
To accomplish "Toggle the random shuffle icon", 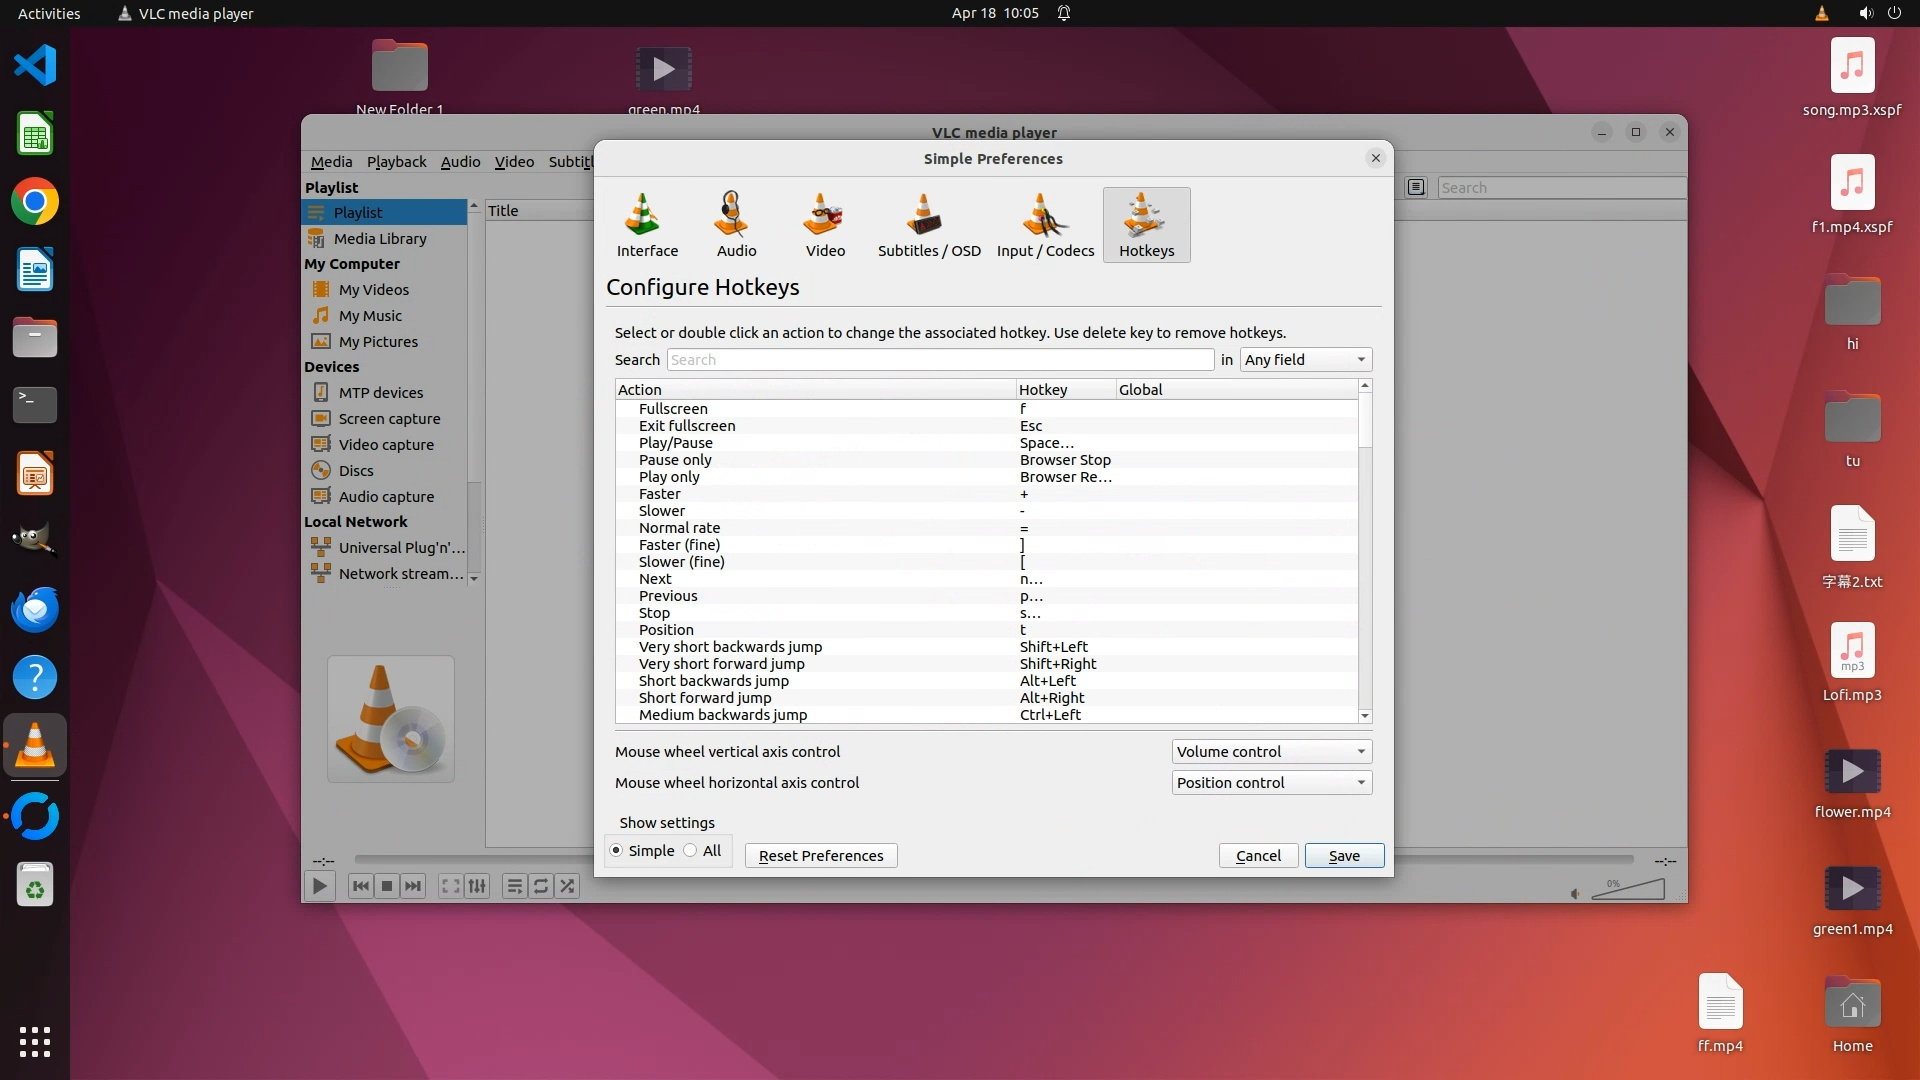I will [567, 886].
